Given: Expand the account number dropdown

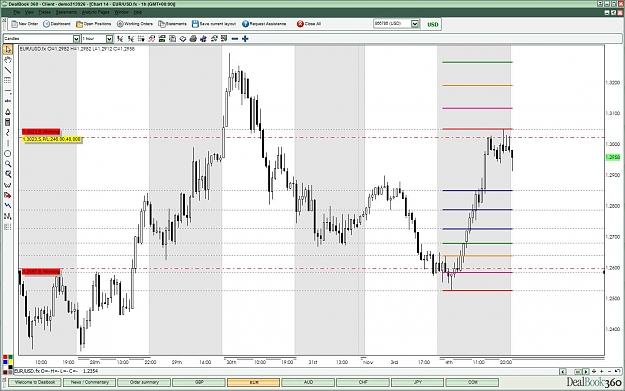Looking at the screenshot, I should (415, 24).
